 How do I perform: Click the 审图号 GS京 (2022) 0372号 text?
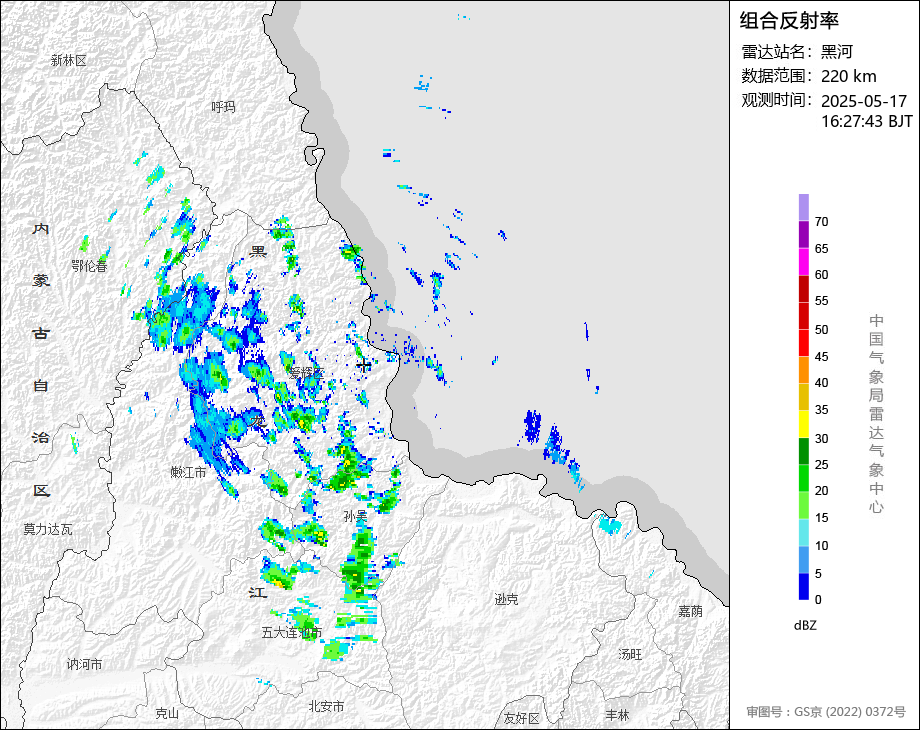click(826, 712)
